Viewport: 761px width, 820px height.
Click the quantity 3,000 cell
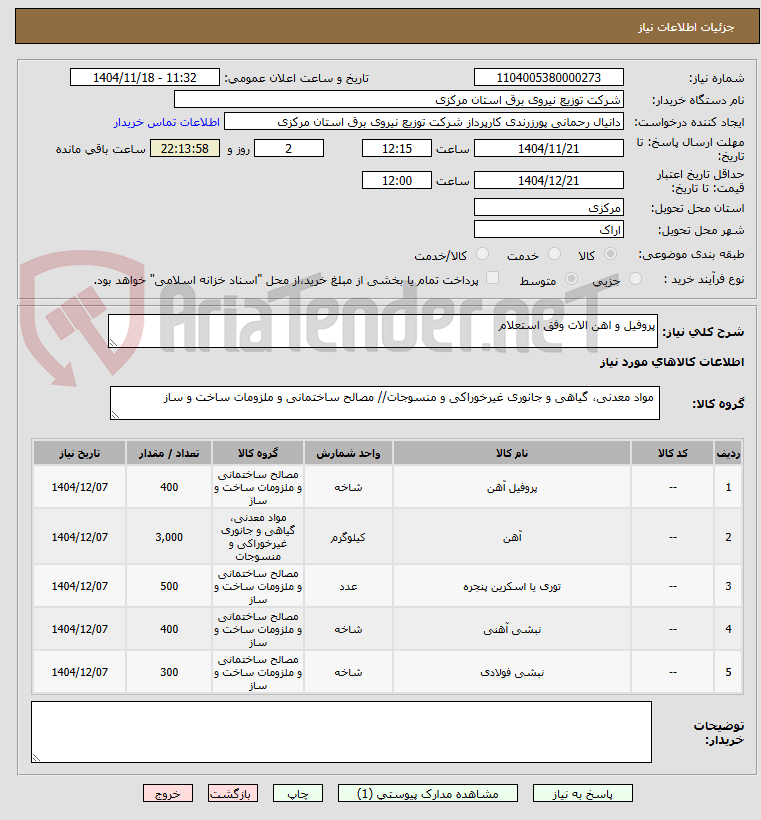tap(169, 537)
